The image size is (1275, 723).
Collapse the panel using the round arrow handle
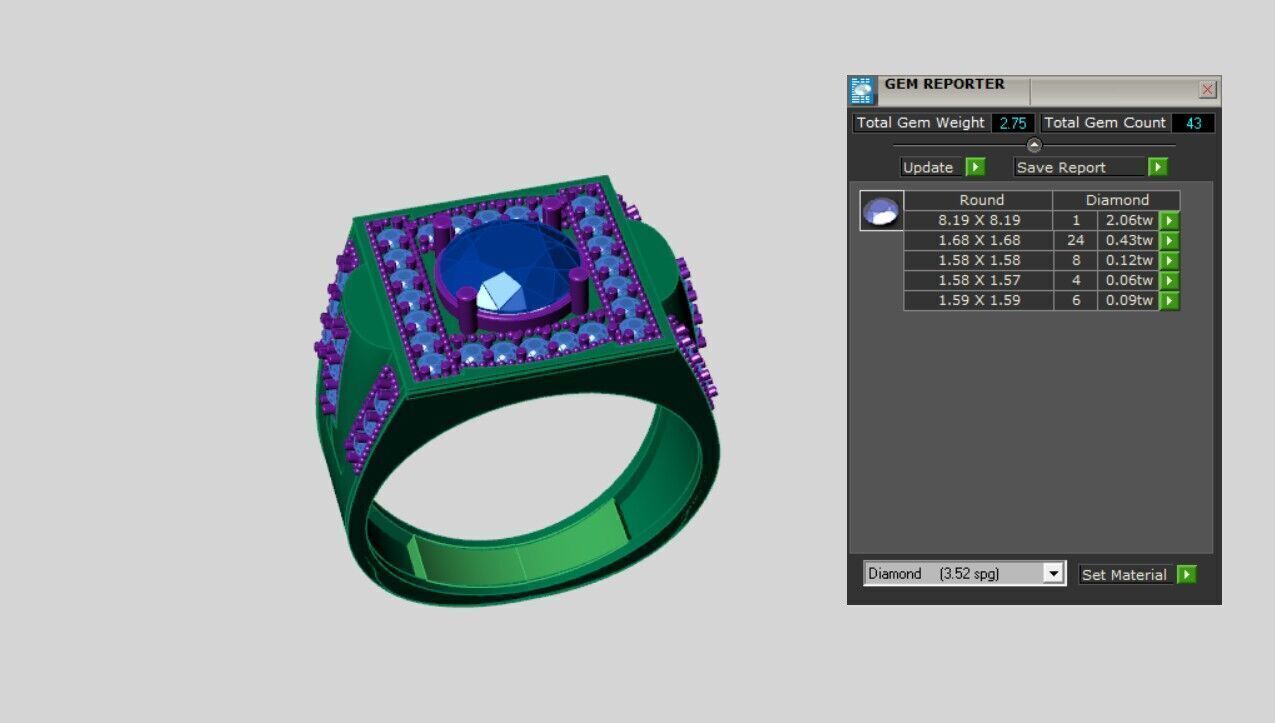coord(1034,145)
